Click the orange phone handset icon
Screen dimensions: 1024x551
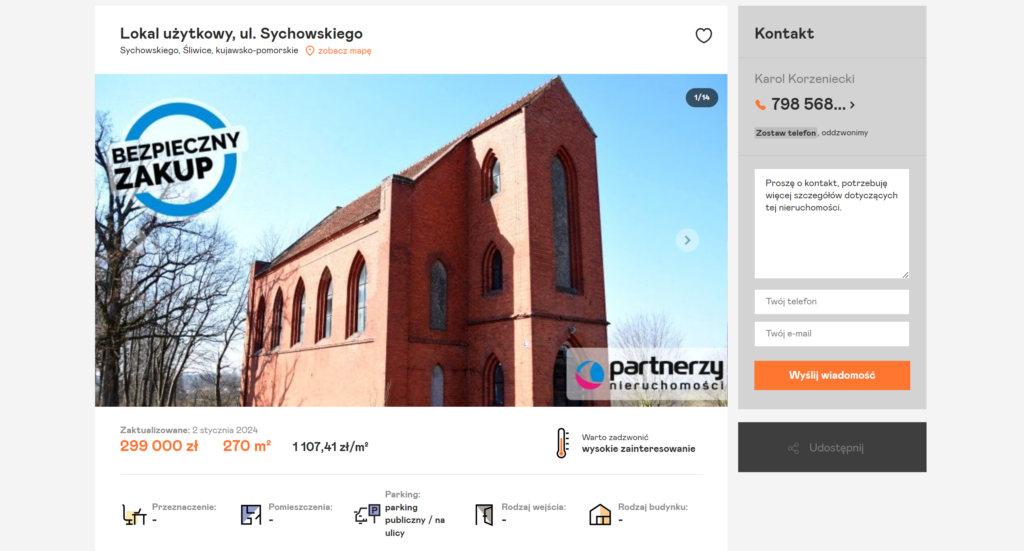761,105
